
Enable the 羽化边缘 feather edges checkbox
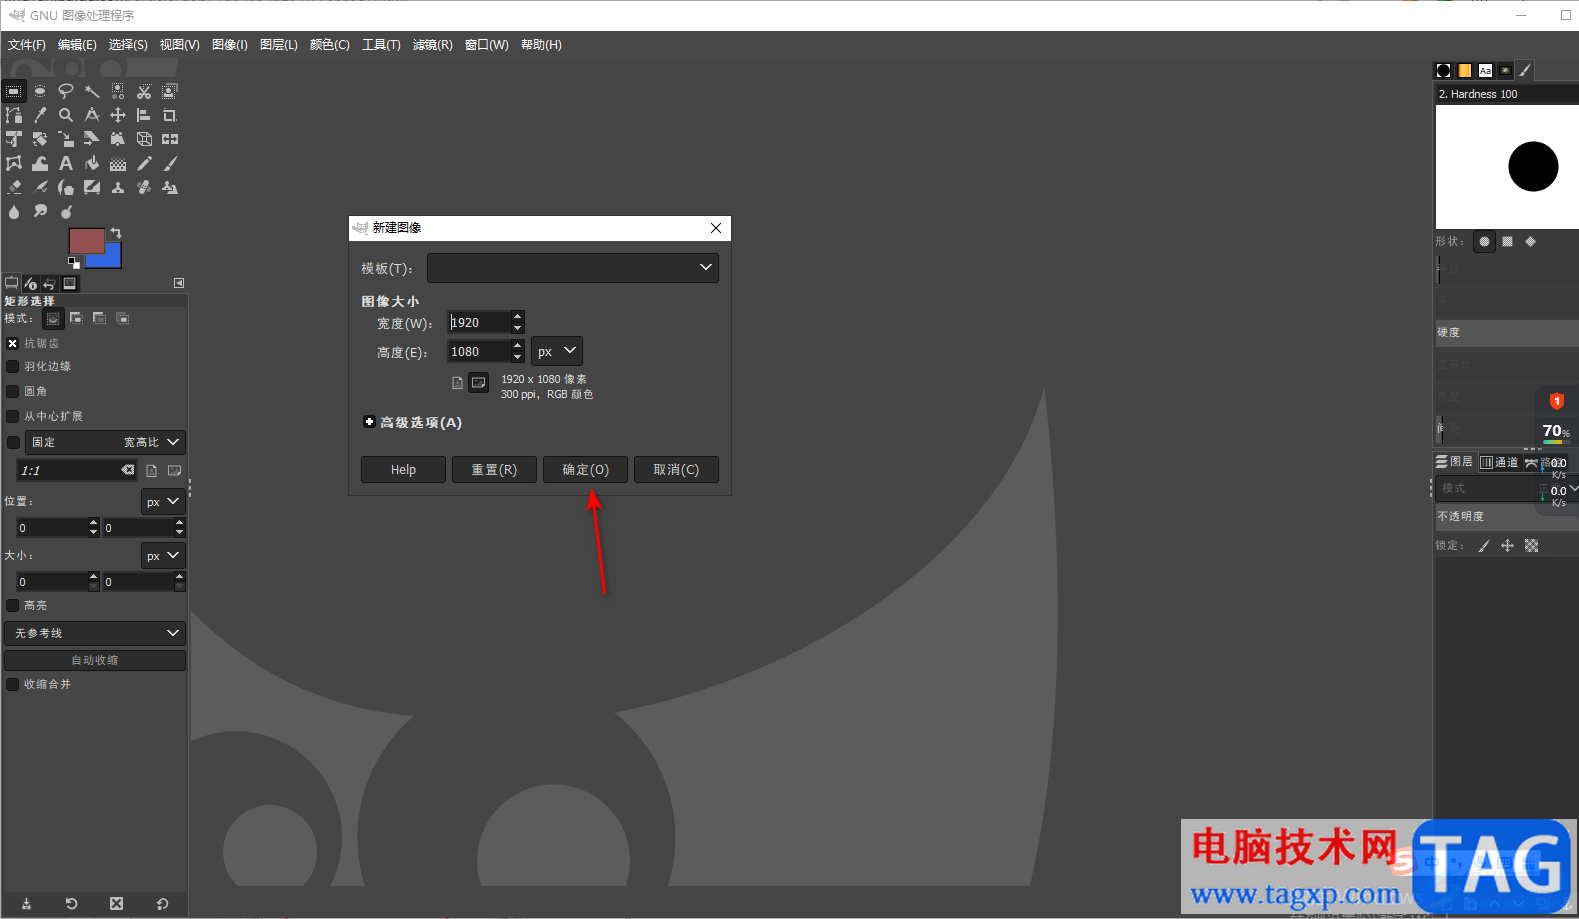(13, 367)
